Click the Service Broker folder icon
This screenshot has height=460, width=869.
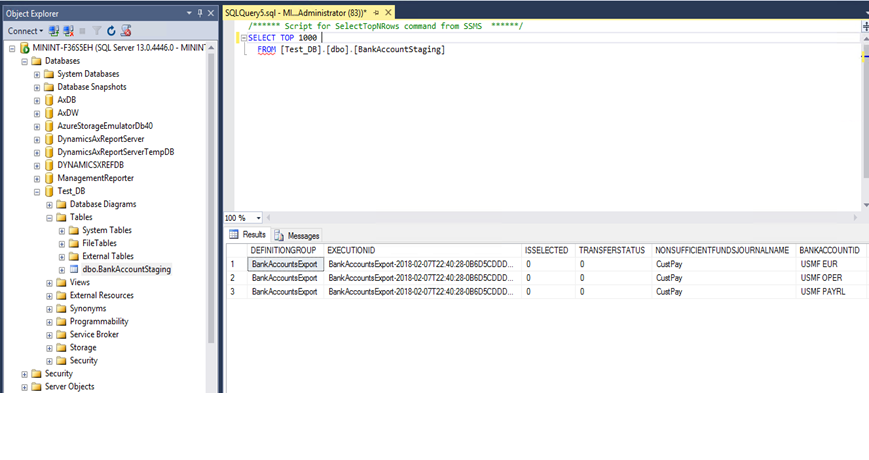coord(62,334)
